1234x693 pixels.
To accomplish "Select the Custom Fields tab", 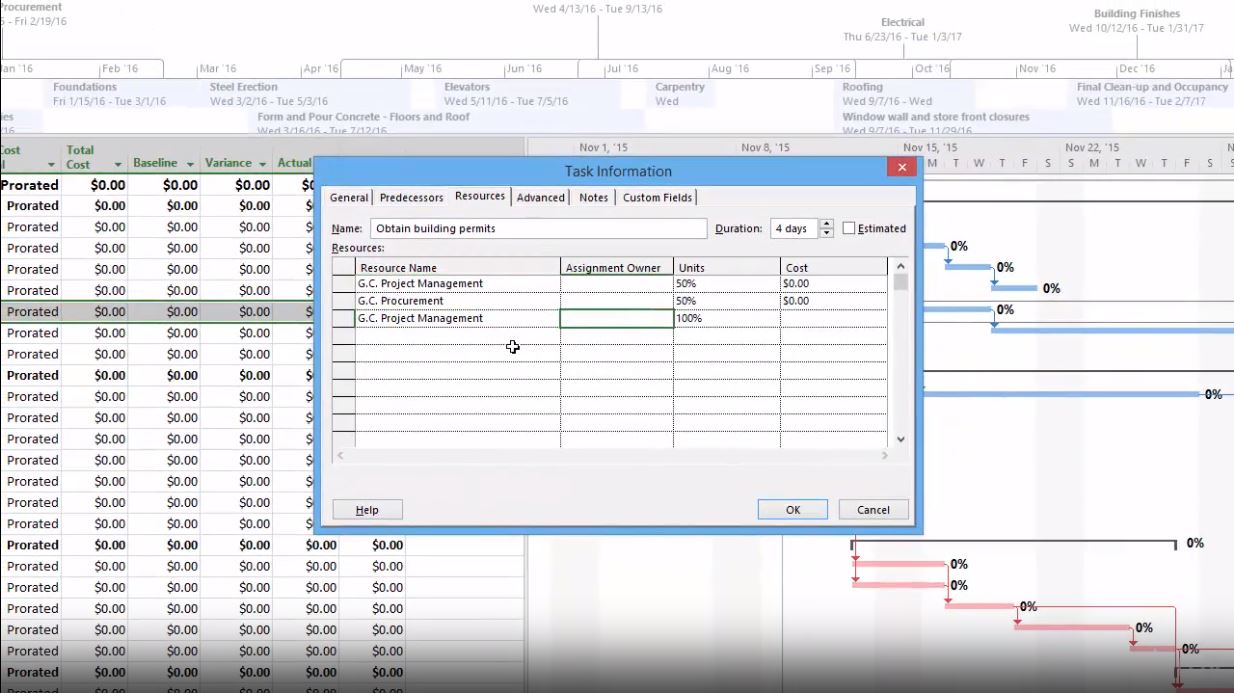I will tap(657, 198).
